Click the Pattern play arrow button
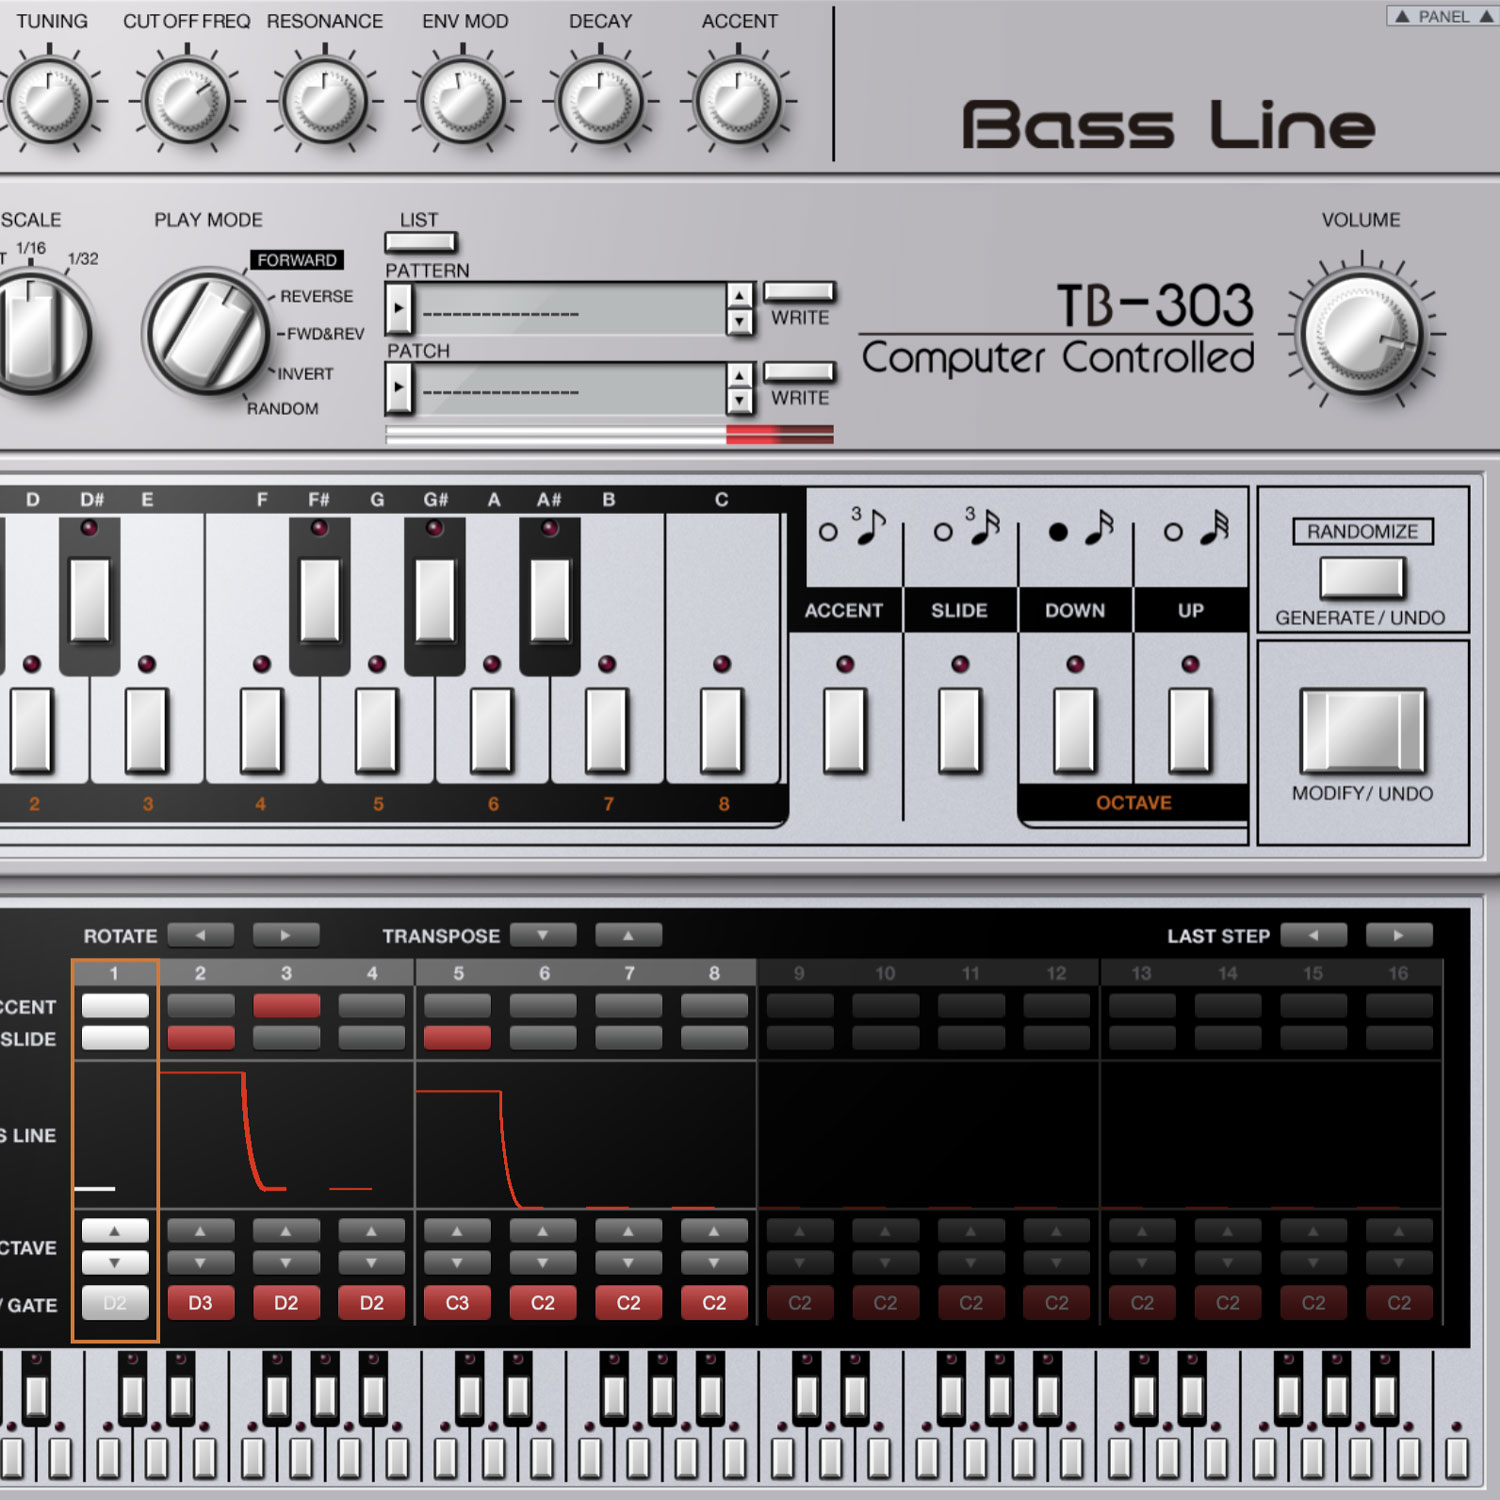Image resolution: width=1500 pixels, height=1500 pixels. 398,308
